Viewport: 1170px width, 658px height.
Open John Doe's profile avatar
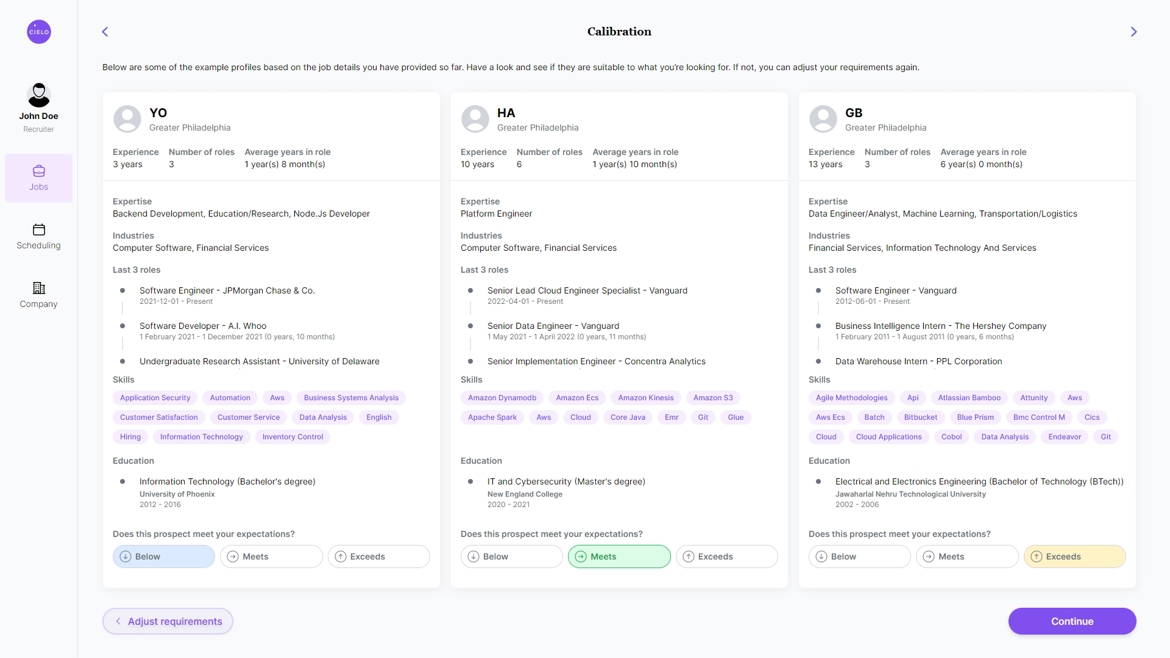[39, 95]
